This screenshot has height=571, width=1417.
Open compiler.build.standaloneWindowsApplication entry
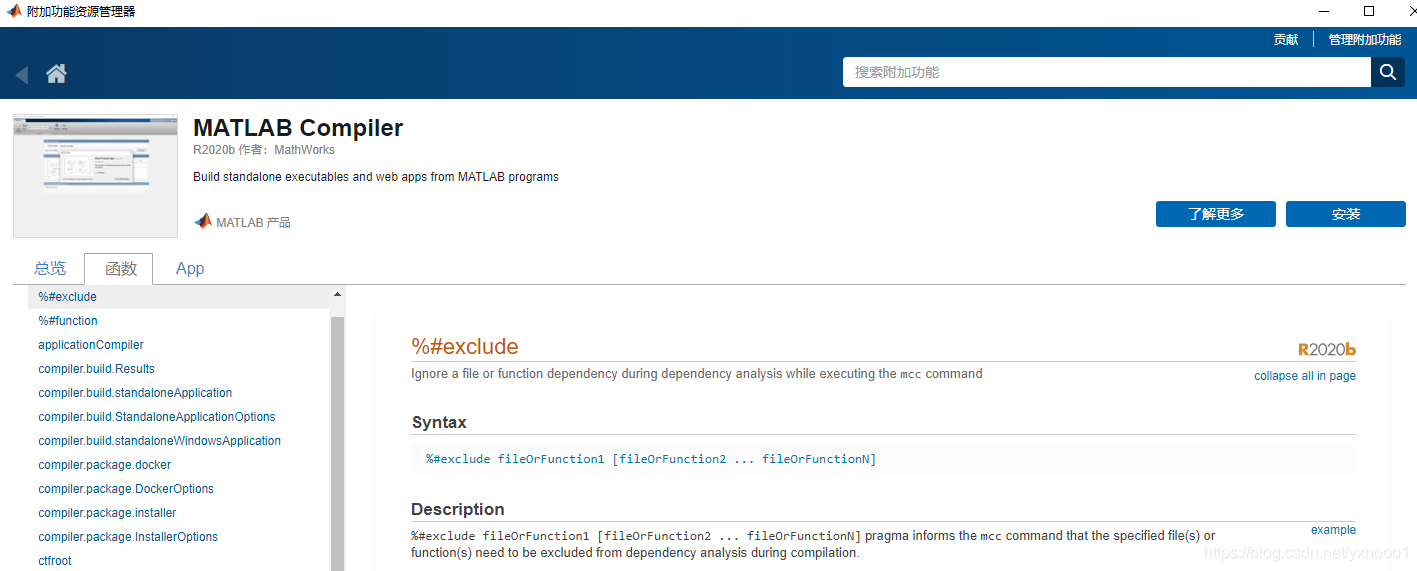click(160, 441)
